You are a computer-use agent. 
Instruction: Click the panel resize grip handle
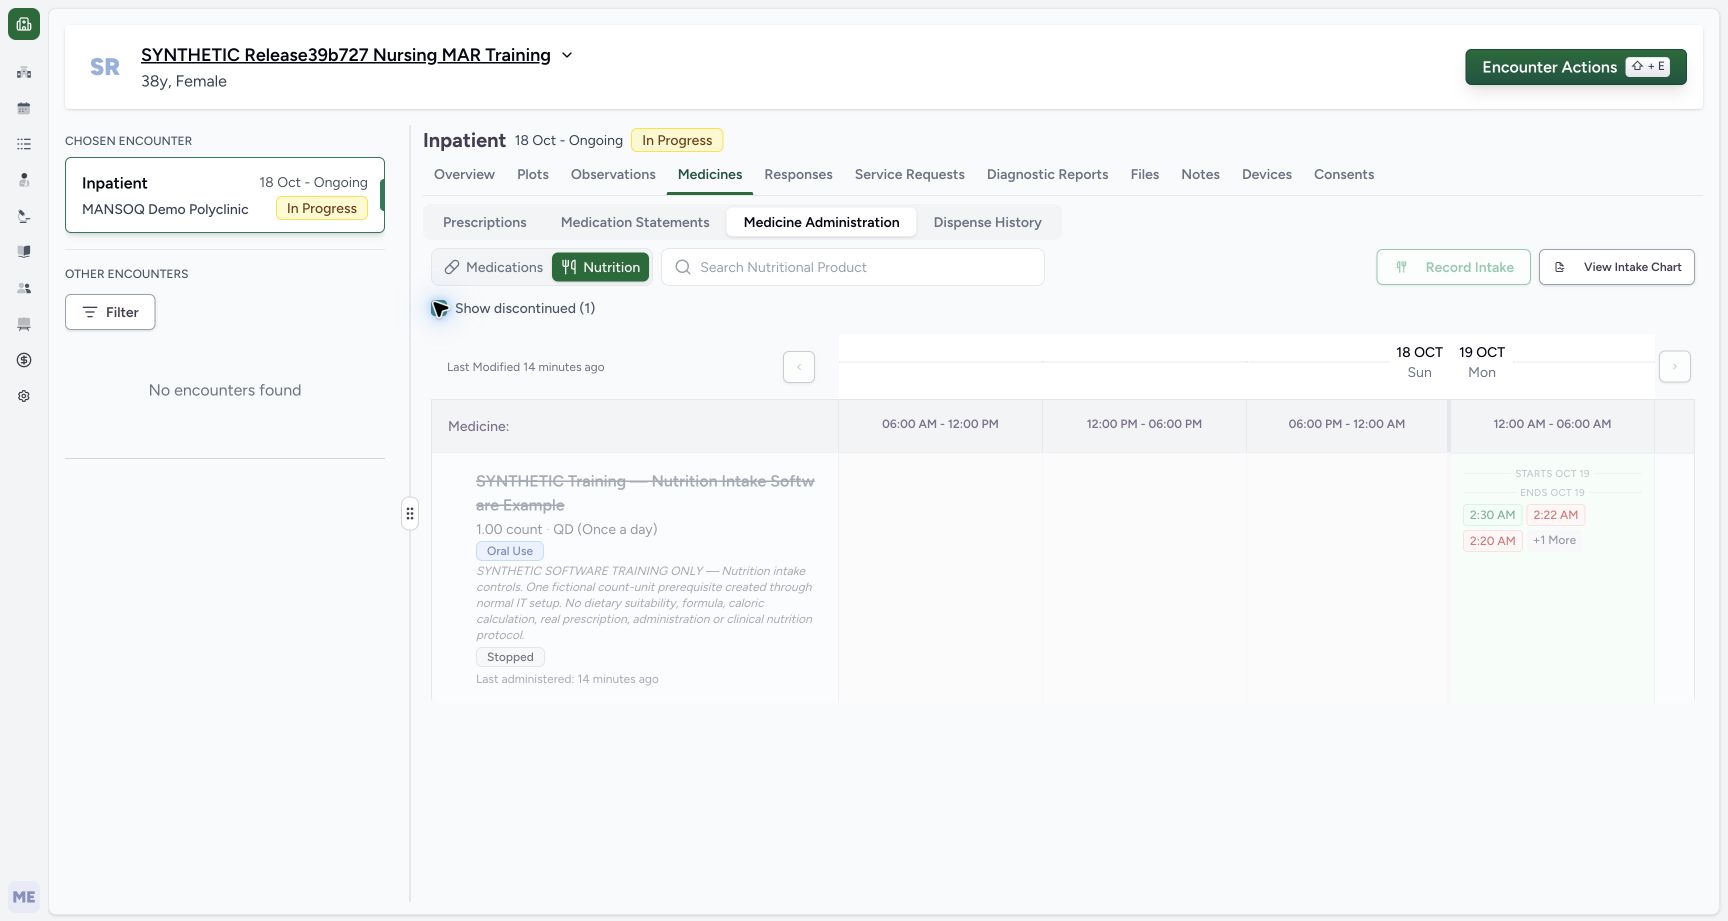[x=410, y=514]
